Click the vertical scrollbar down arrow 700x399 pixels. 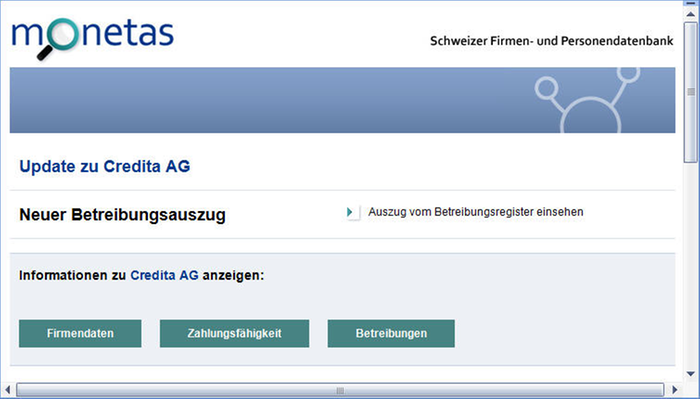(x=691, y=374)
